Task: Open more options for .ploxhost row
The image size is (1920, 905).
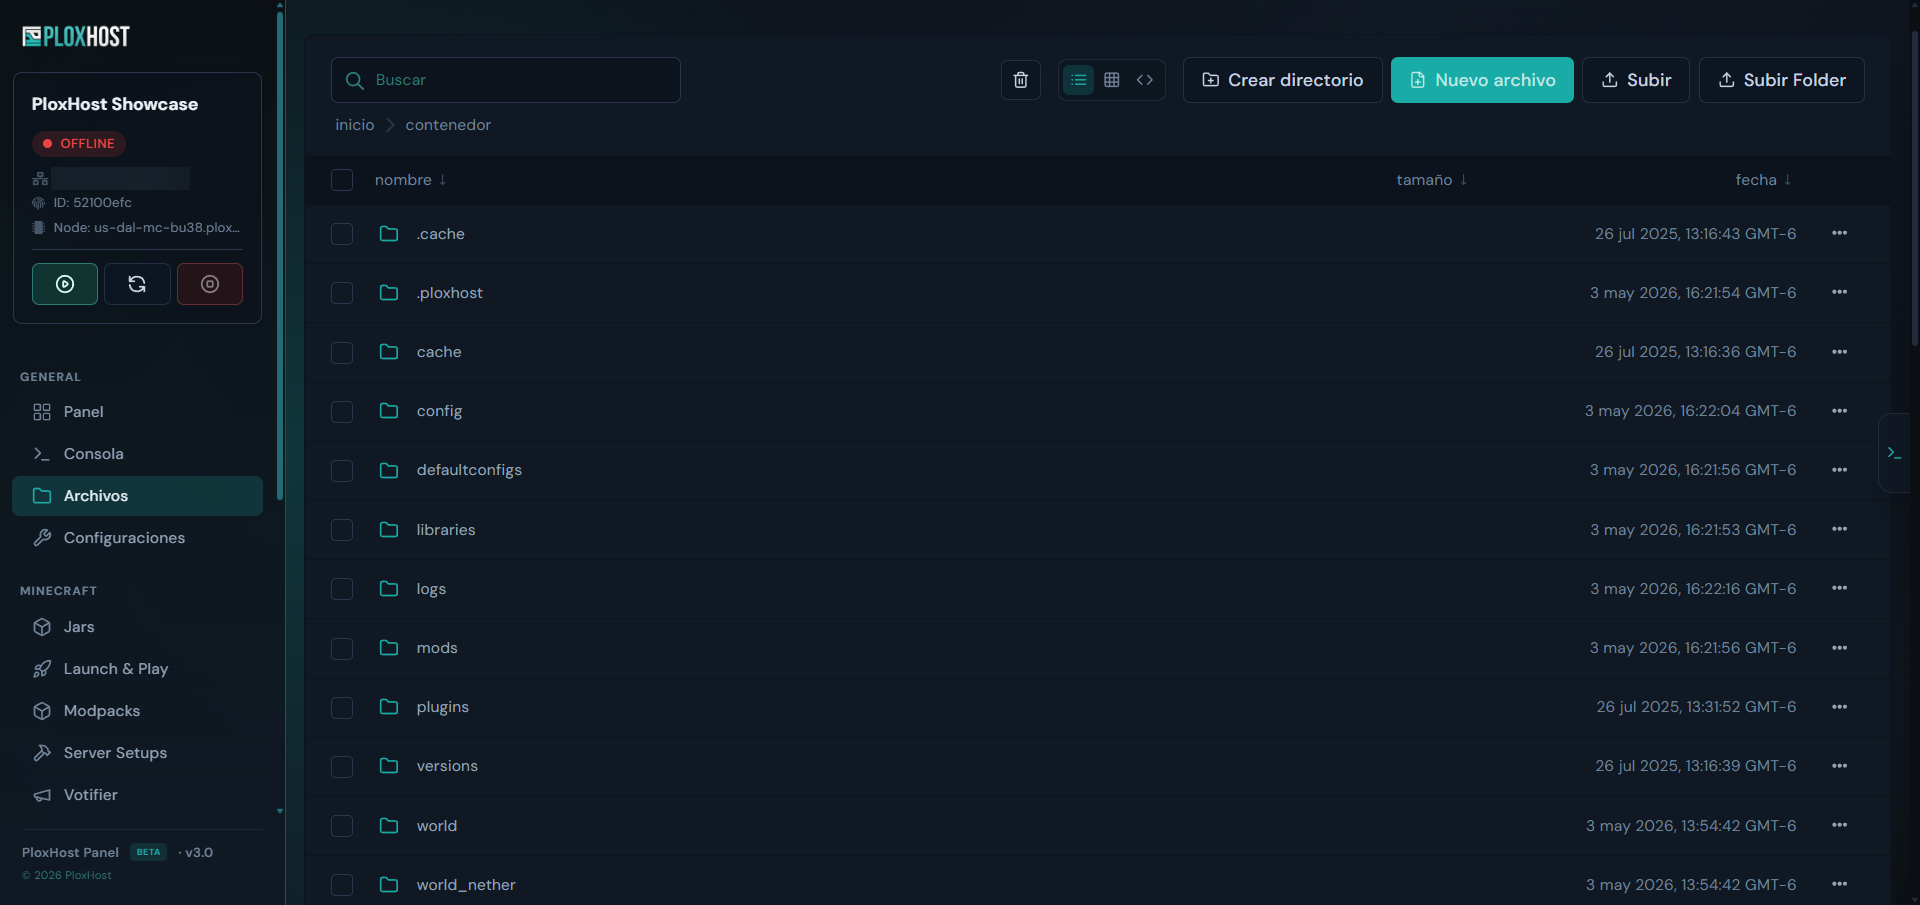Action: tap(1839, 292)
